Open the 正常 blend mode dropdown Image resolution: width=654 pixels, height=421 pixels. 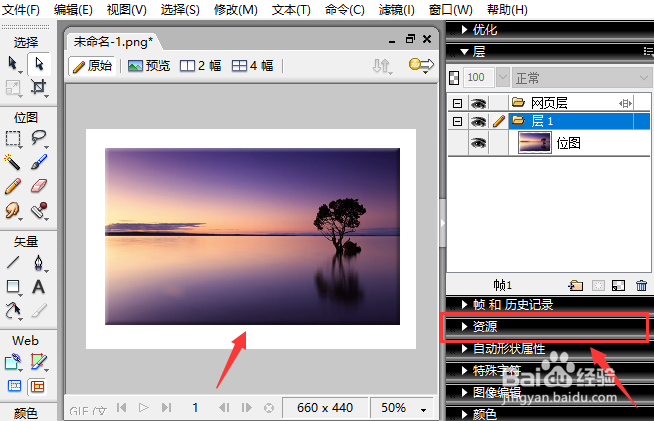pyautogui.click(x=581, y=78)
